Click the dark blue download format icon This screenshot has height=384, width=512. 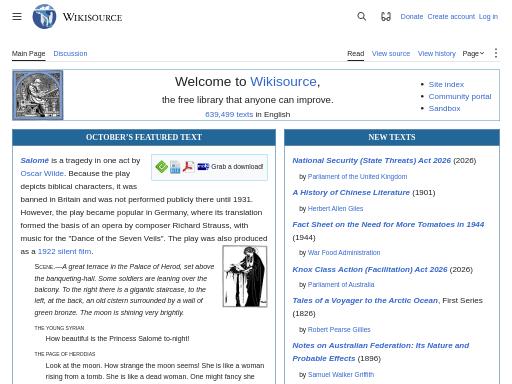point(203,167)
